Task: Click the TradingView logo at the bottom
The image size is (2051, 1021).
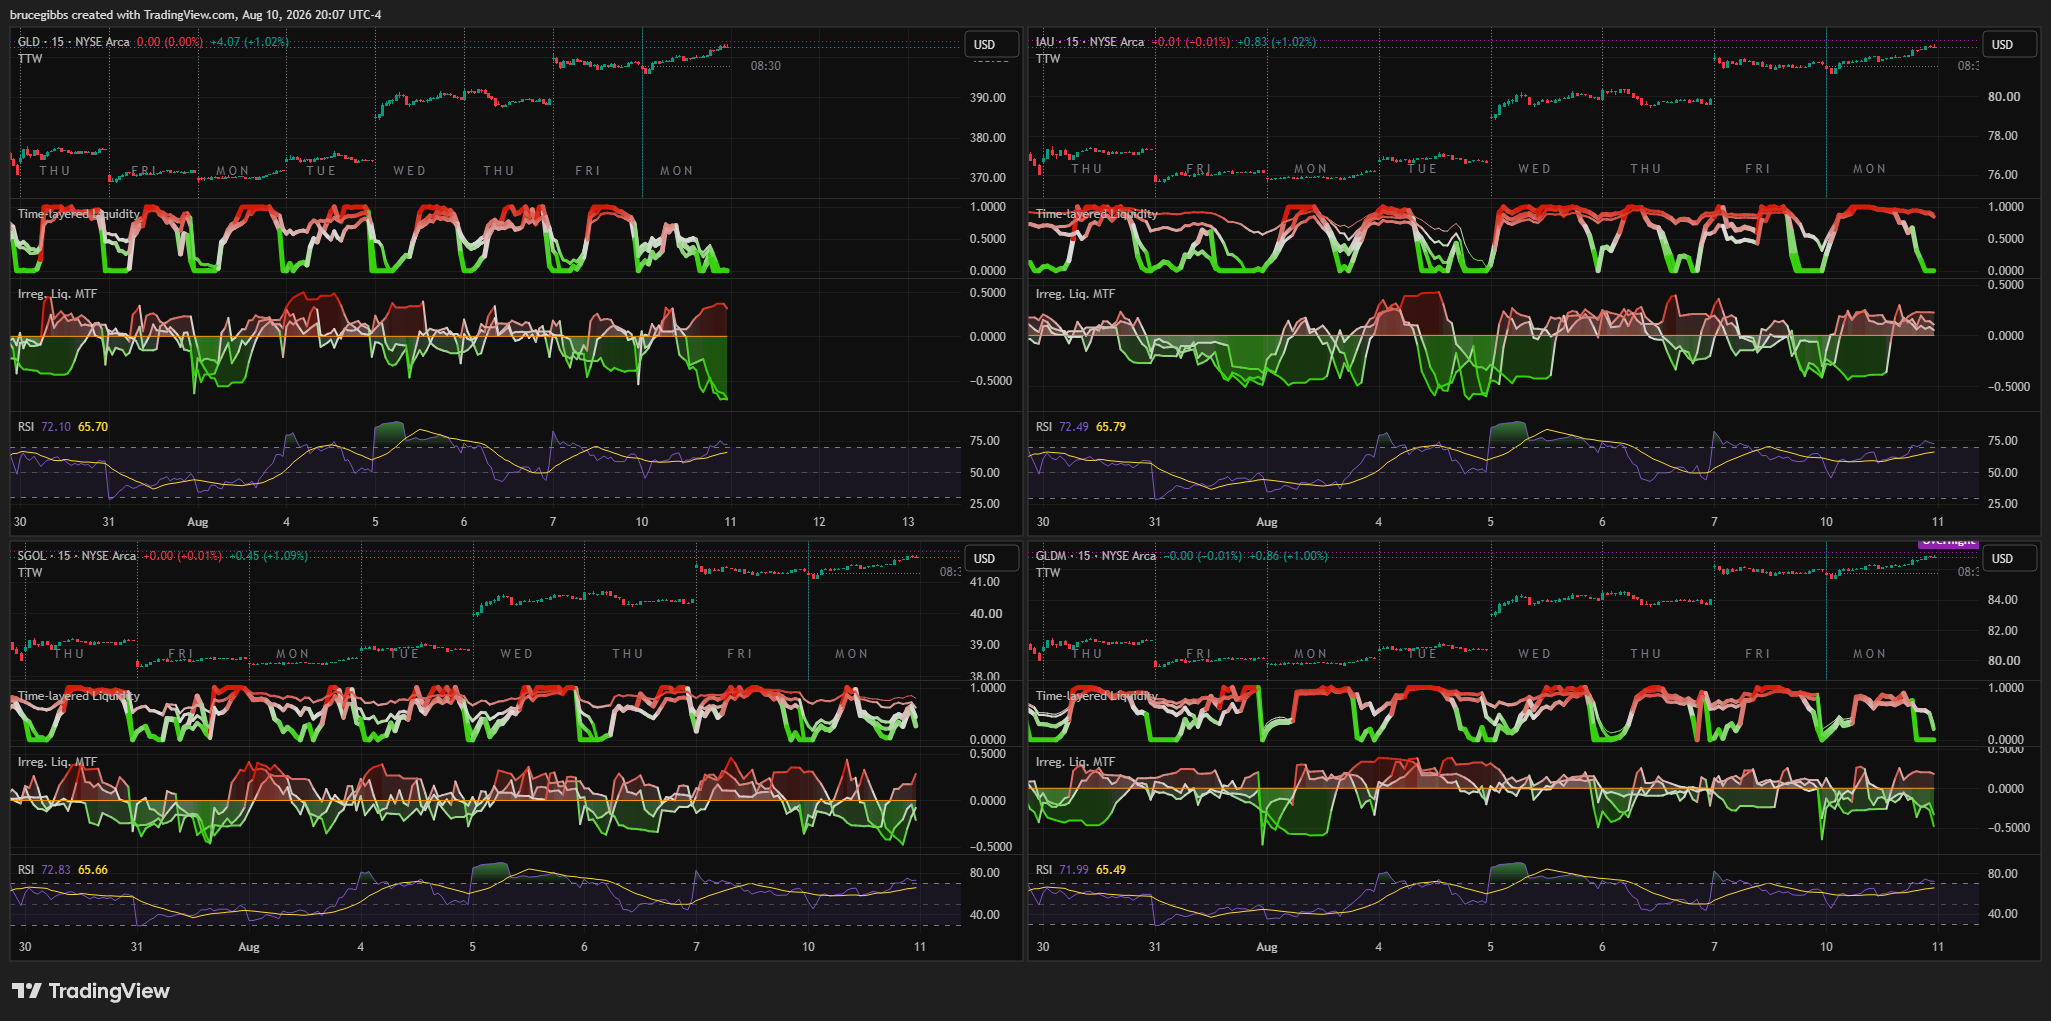Action: [x=90, y=991]
